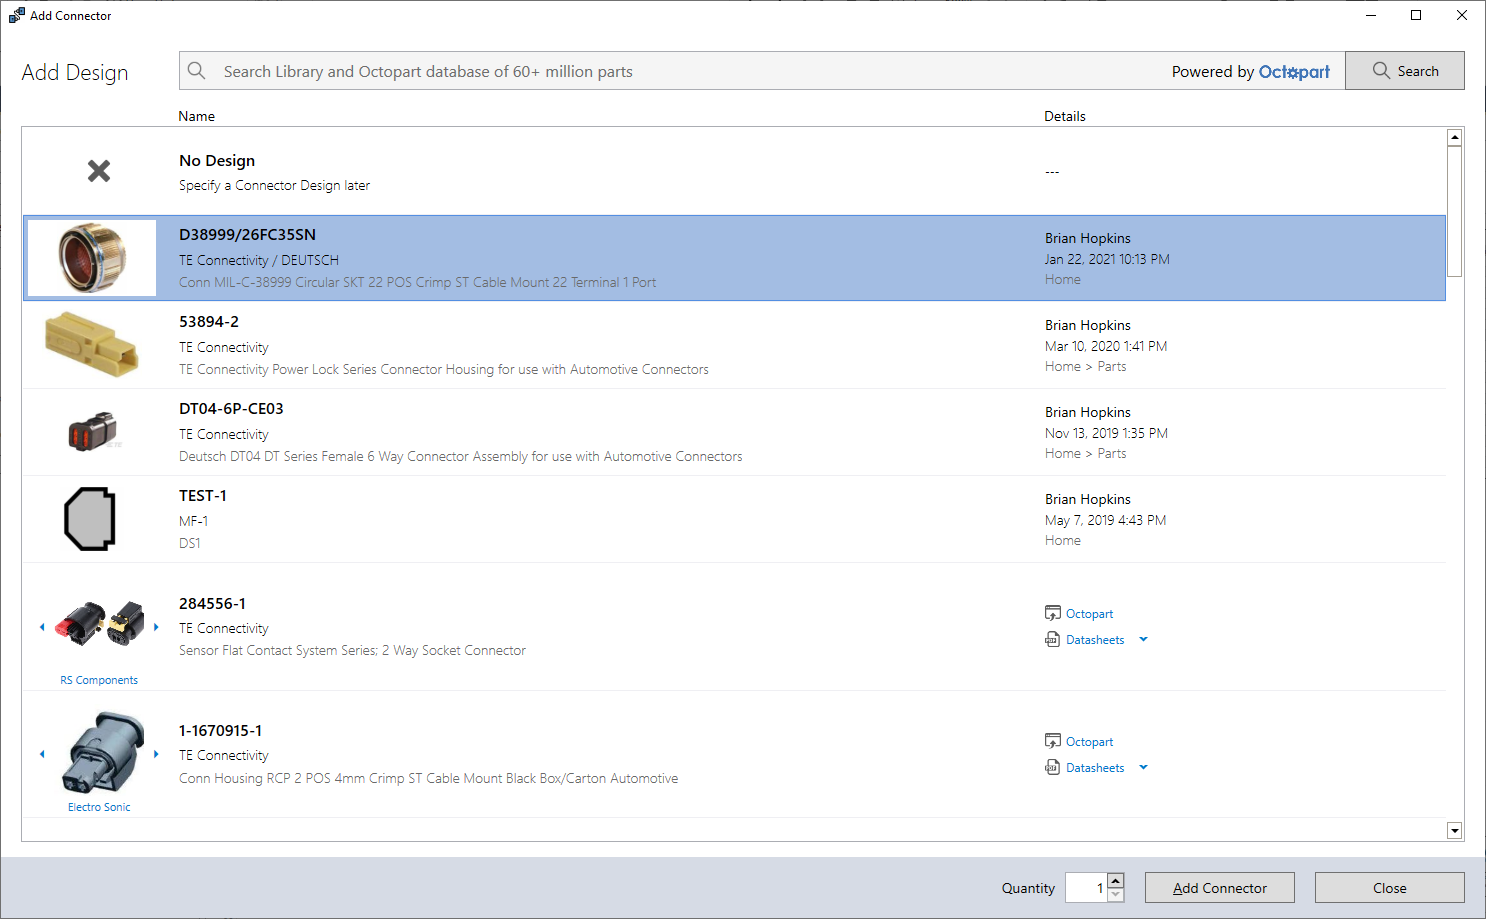Open Octopart link for 1-1670915-1
The height and width of the screenshot is (919, 1486).
tap(1089, 742)
